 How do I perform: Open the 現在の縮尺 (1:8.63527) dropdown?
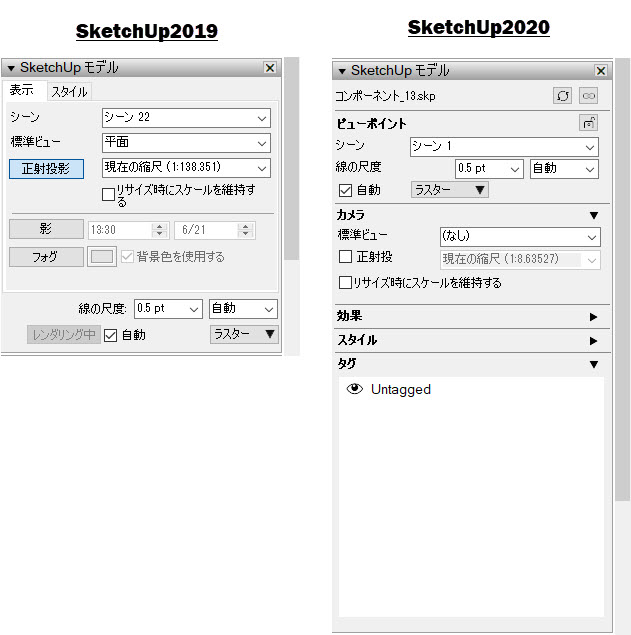pyautogui.click(x=520, y=260)
